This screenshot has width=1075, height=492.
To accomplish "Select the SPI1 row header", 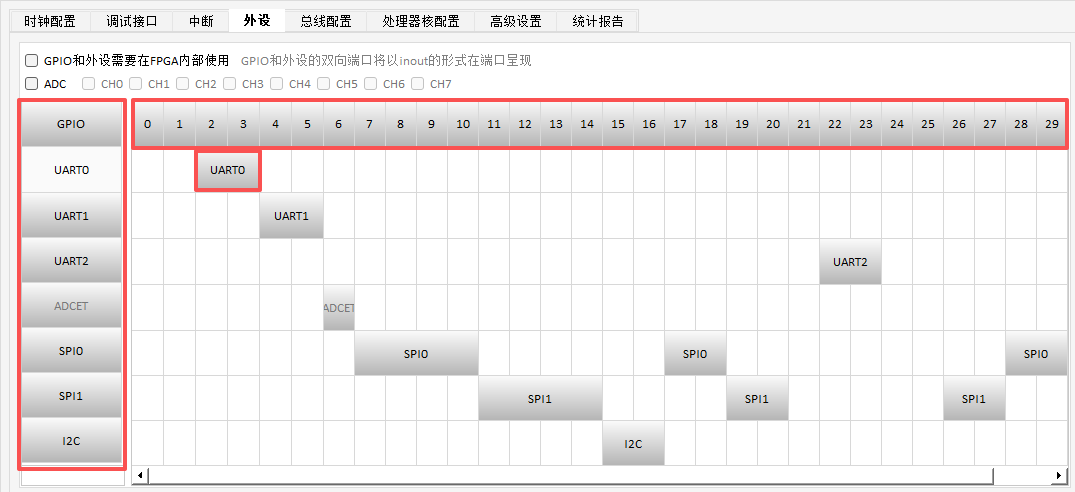I will [71, 396].
